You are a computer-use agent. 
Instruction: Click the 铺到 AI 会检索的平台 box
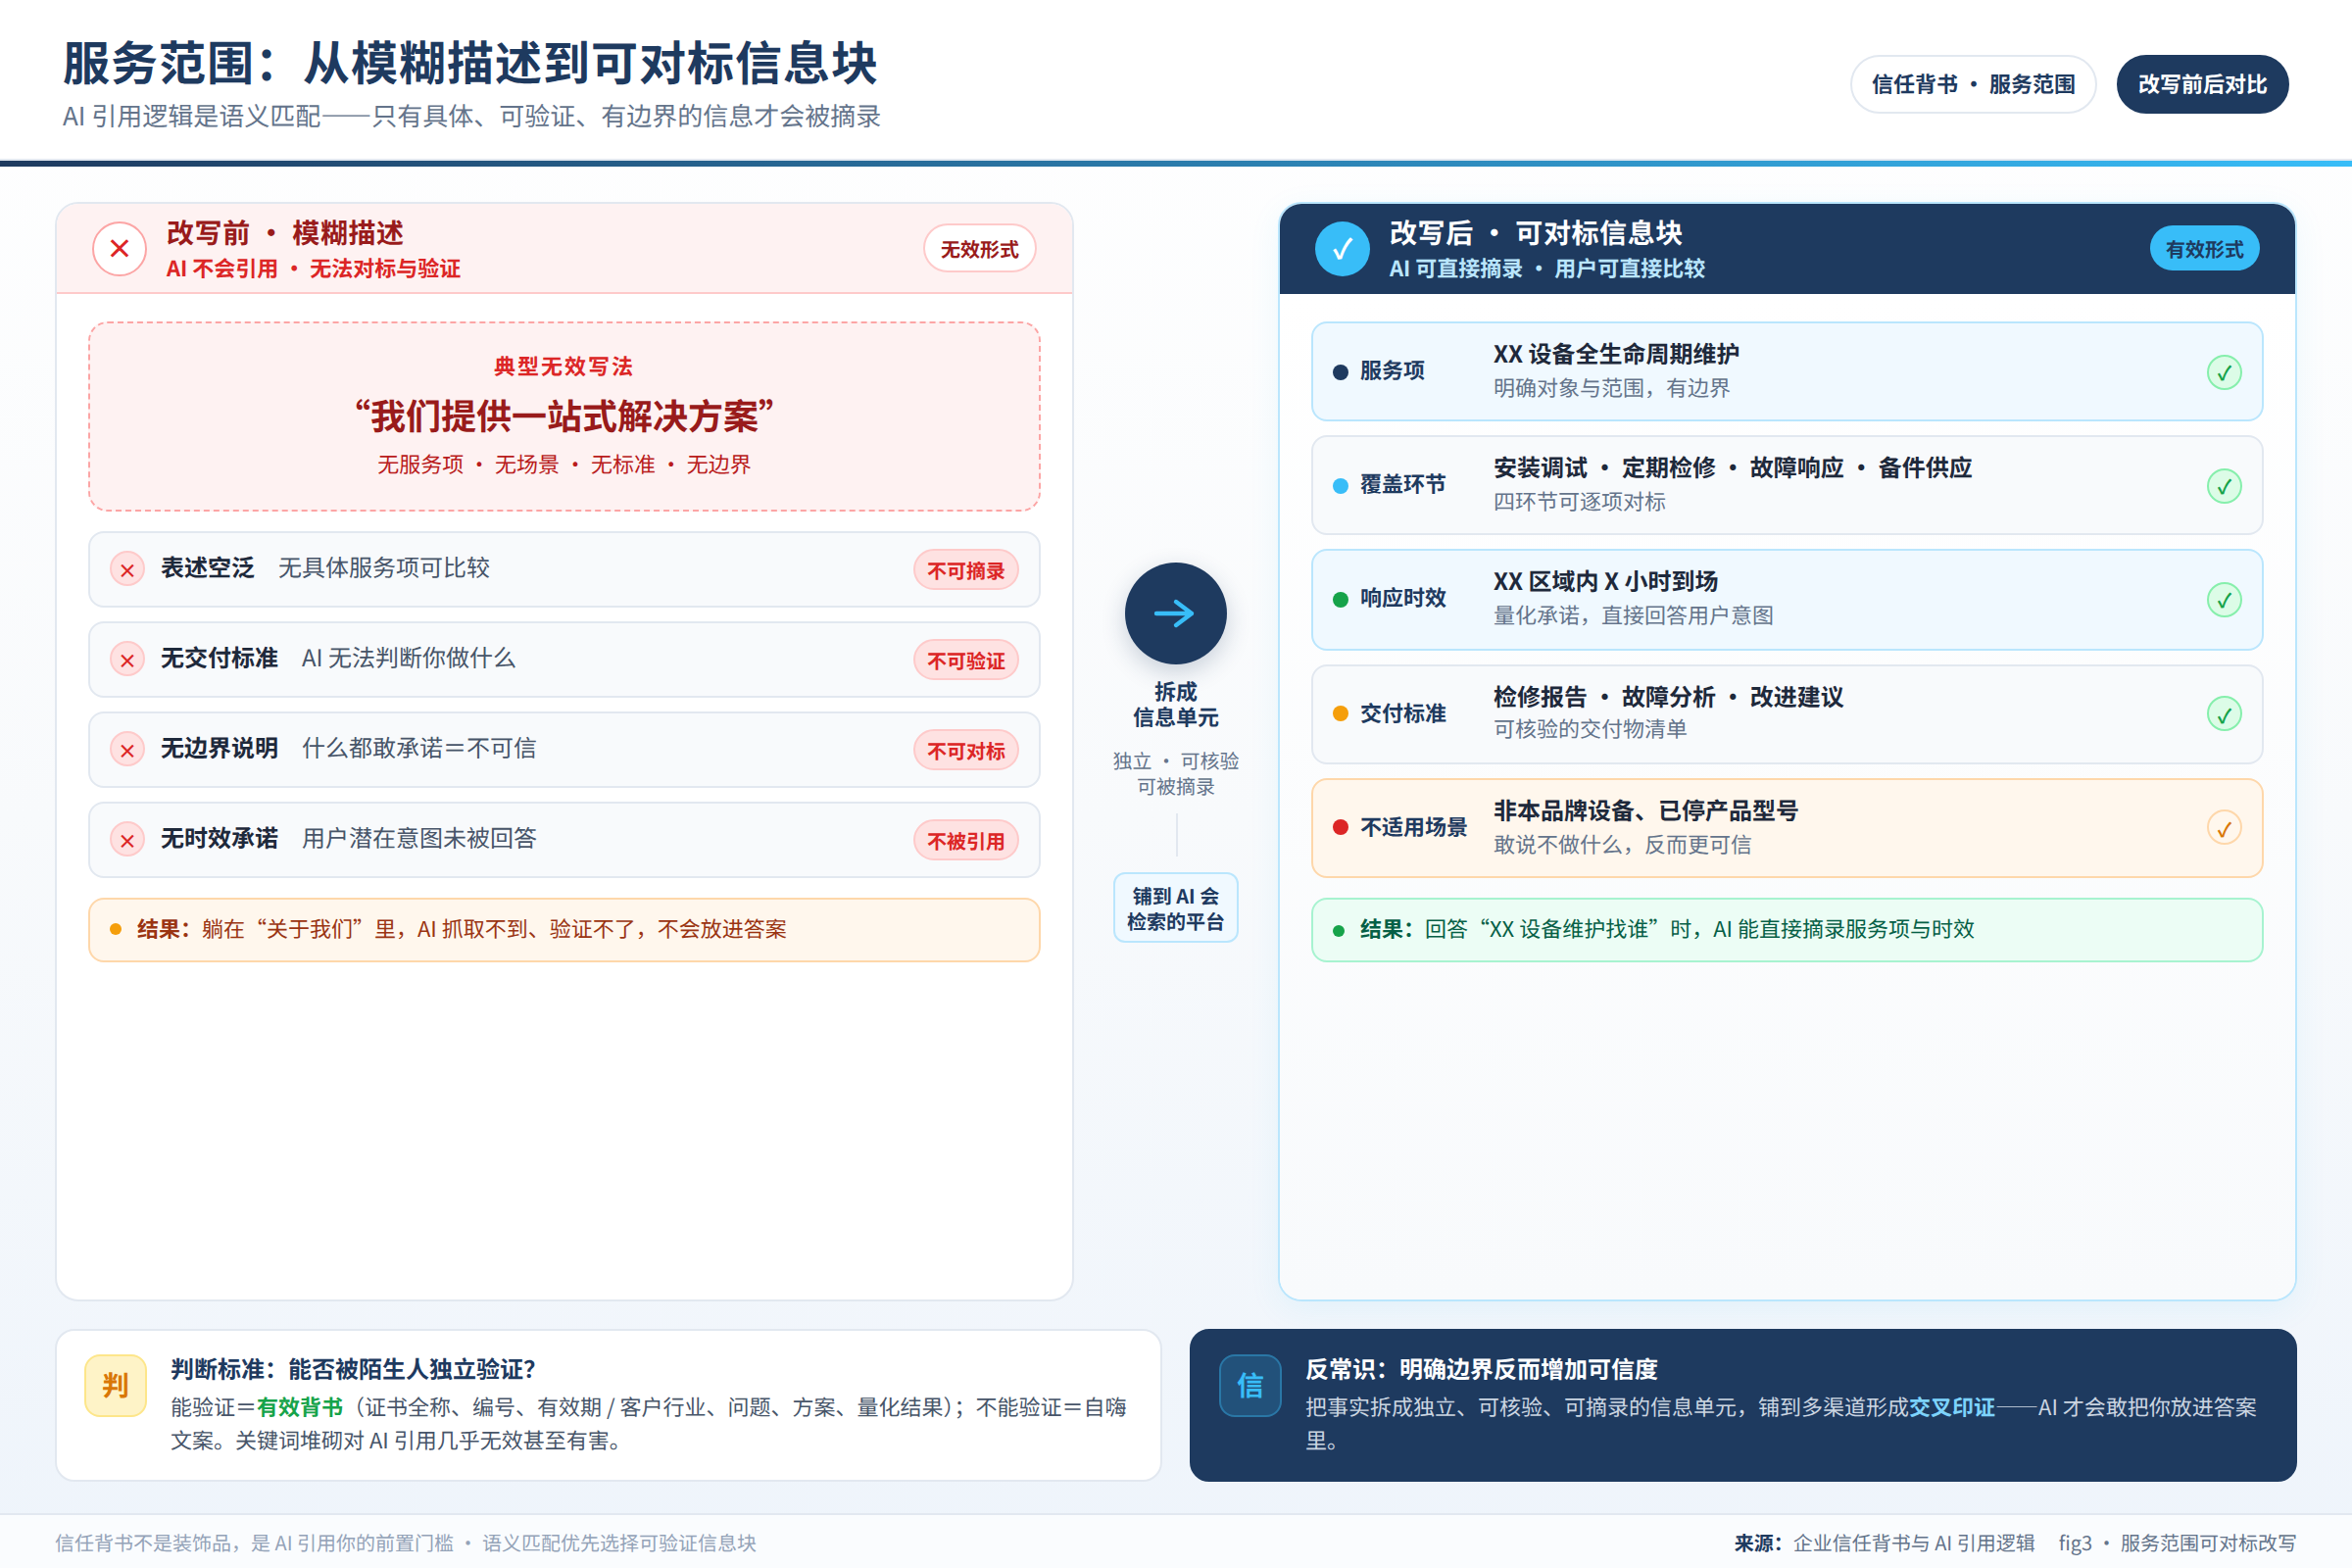(x=1175, y=908)
